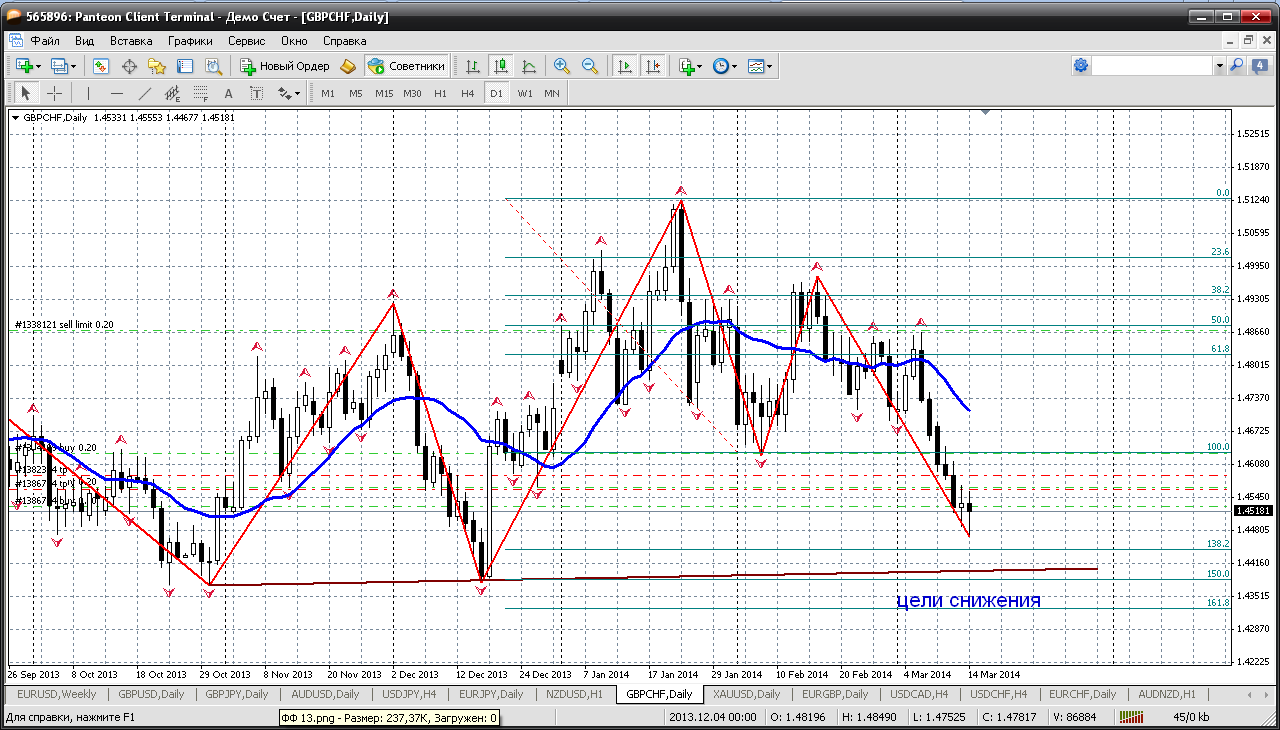
Task: Pick the text label tool
Action: 228,93
